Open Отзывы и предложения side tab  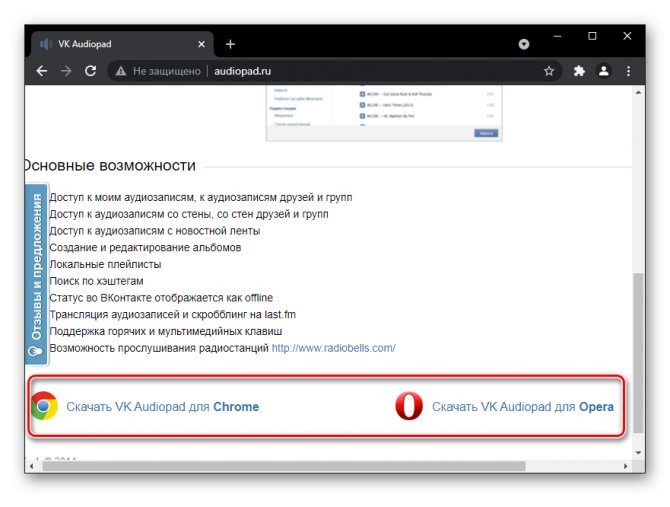(x=37, y=274)
